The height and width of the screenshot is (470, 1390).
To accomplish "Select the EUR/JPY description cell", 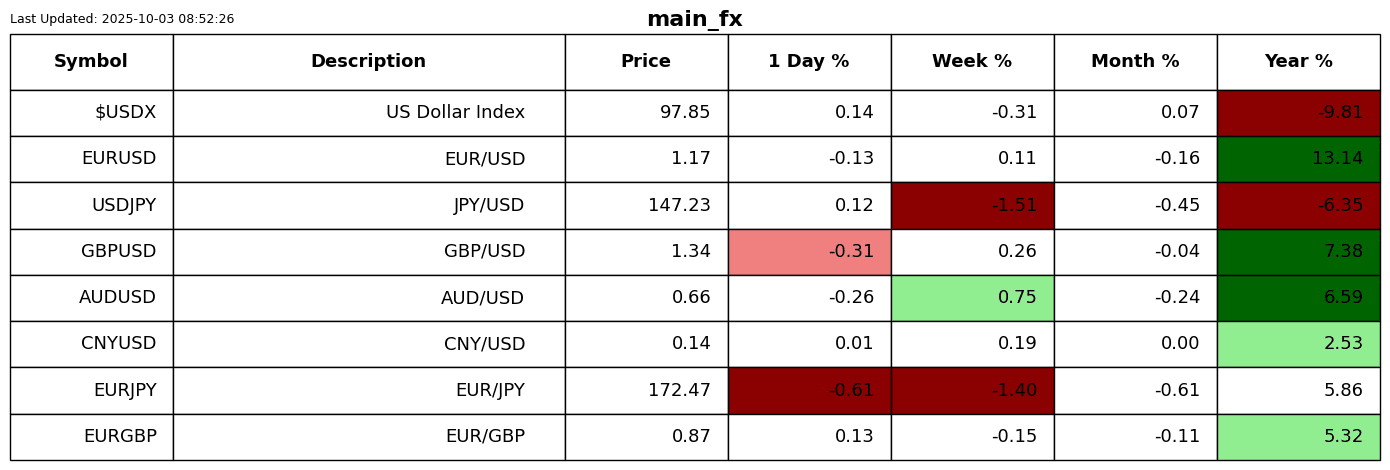I will tap(368, 391).
